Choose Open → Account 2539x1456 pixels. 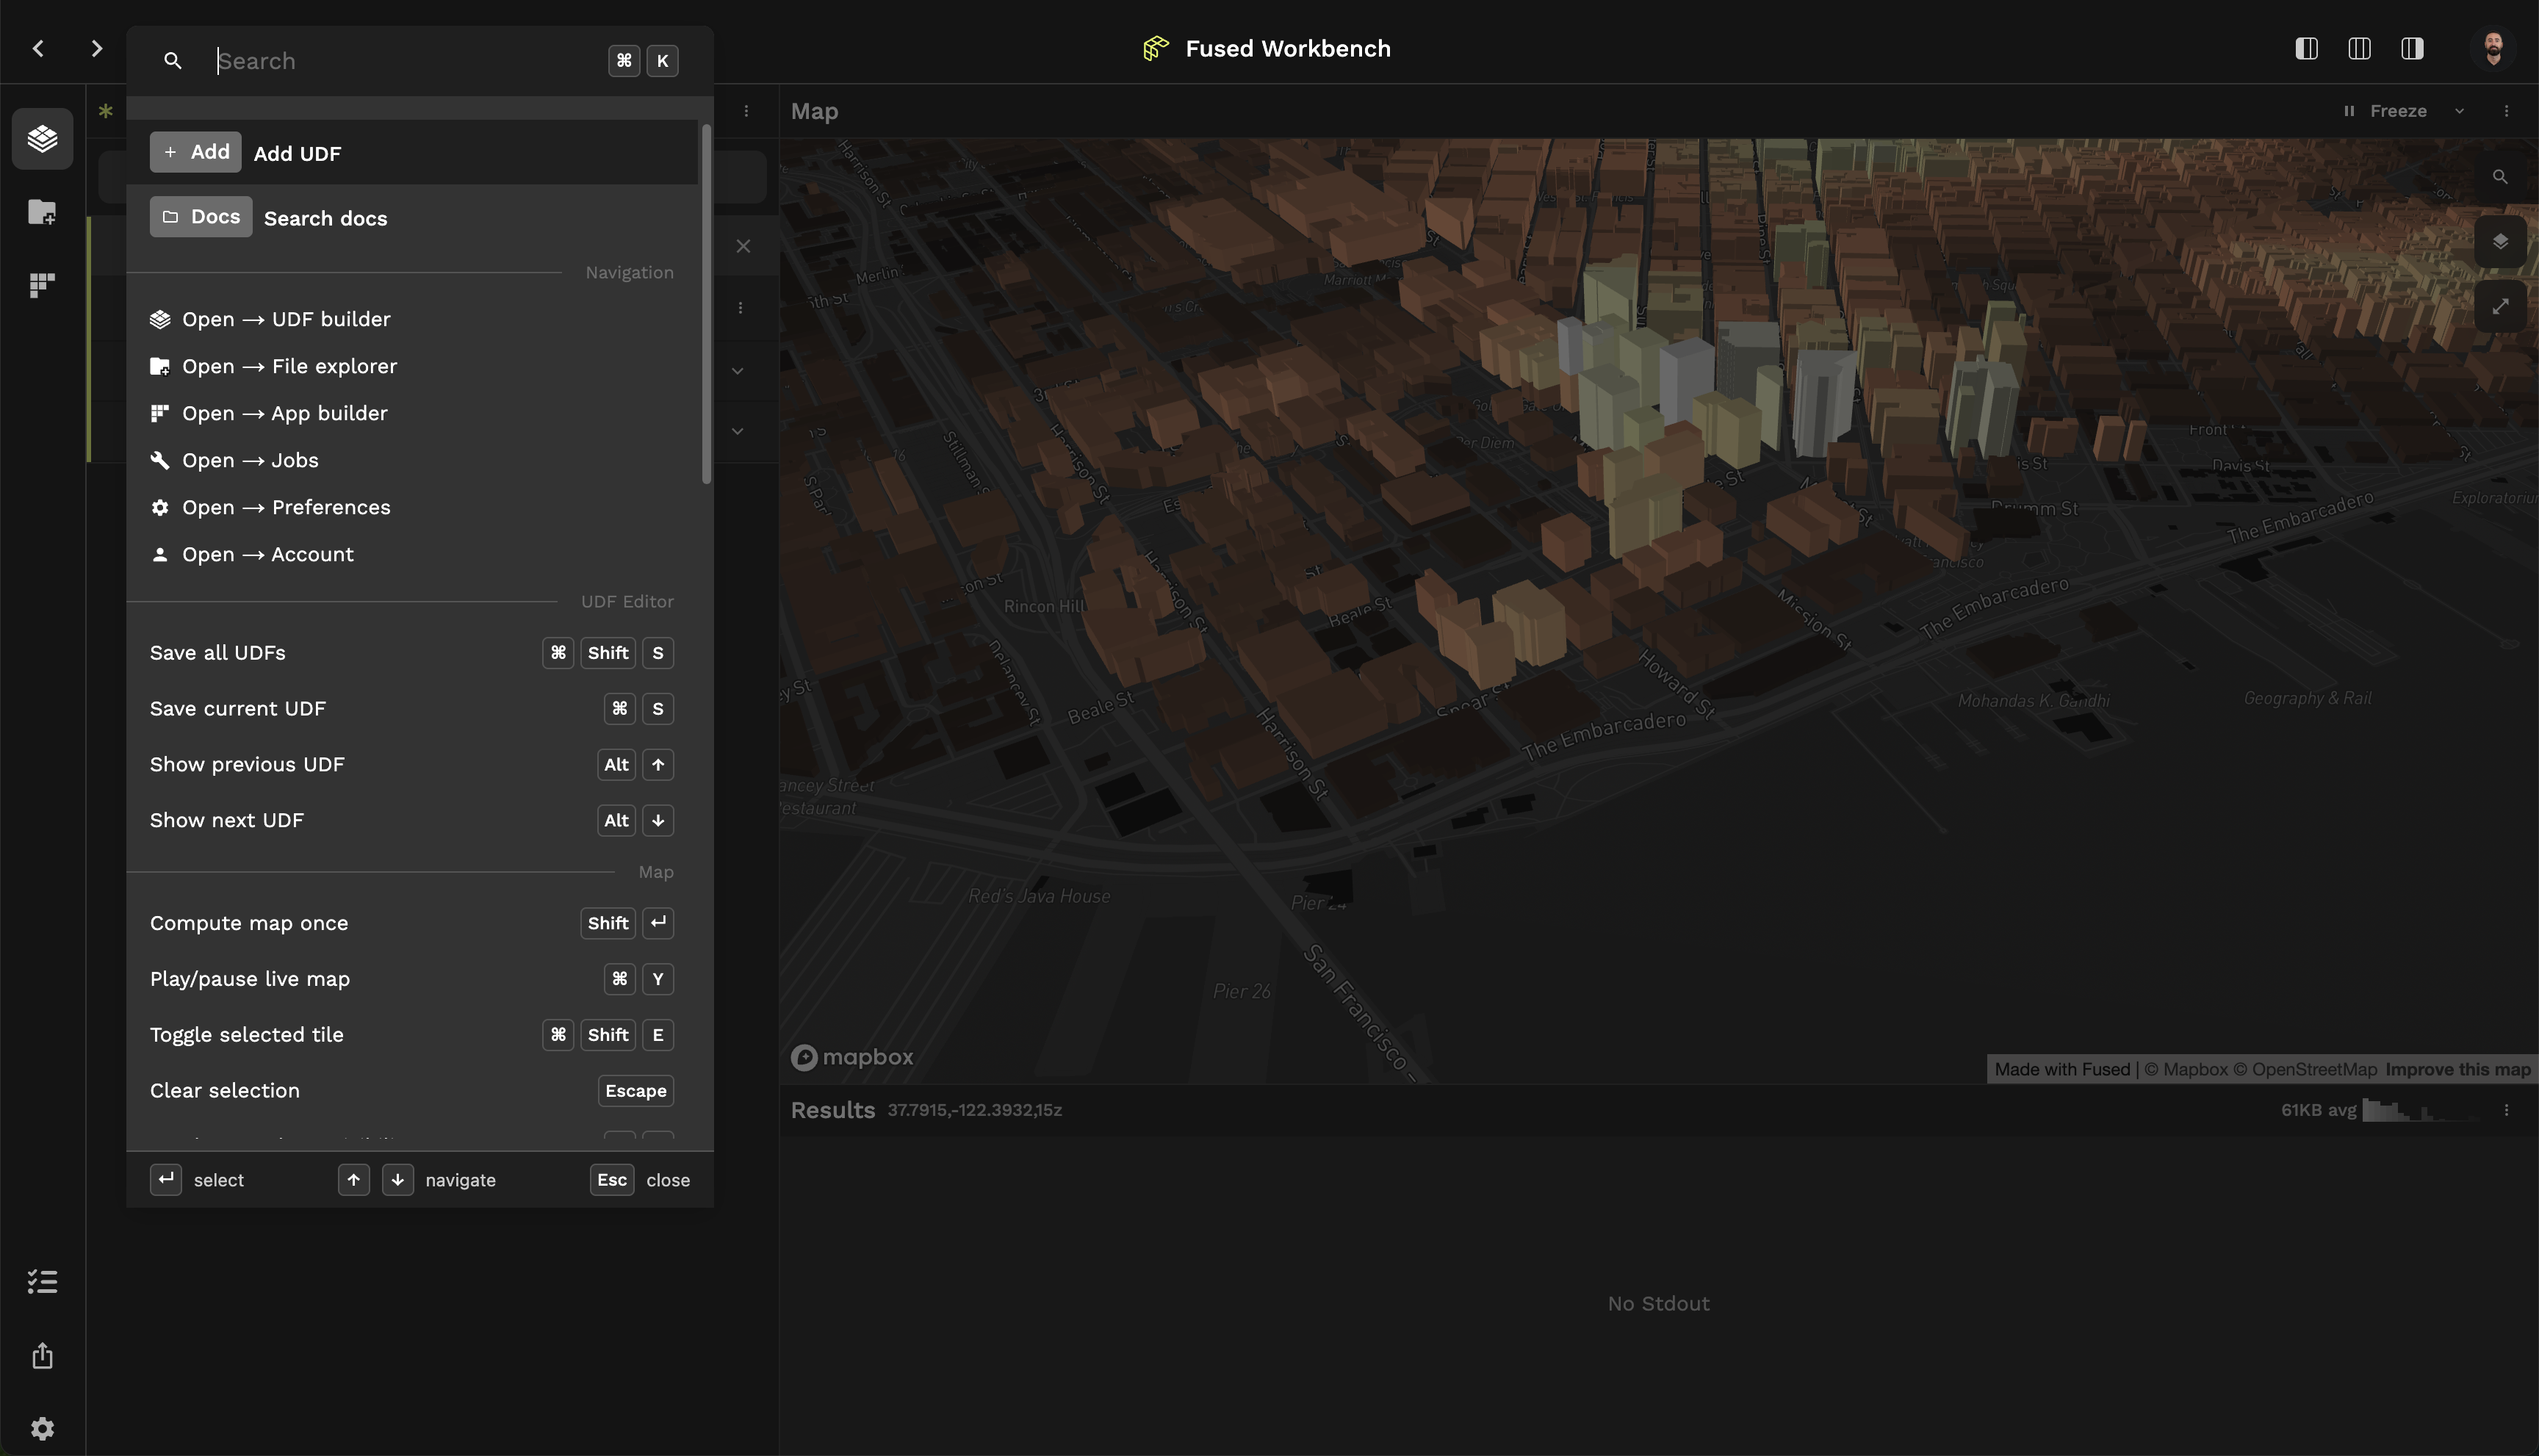point(413,554)
